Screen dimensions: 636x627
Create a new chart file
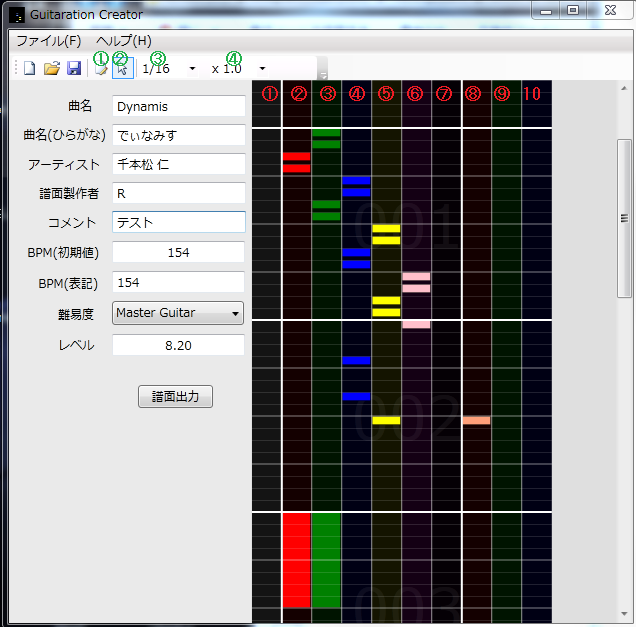pyautogui.click(x=29, y=68)
